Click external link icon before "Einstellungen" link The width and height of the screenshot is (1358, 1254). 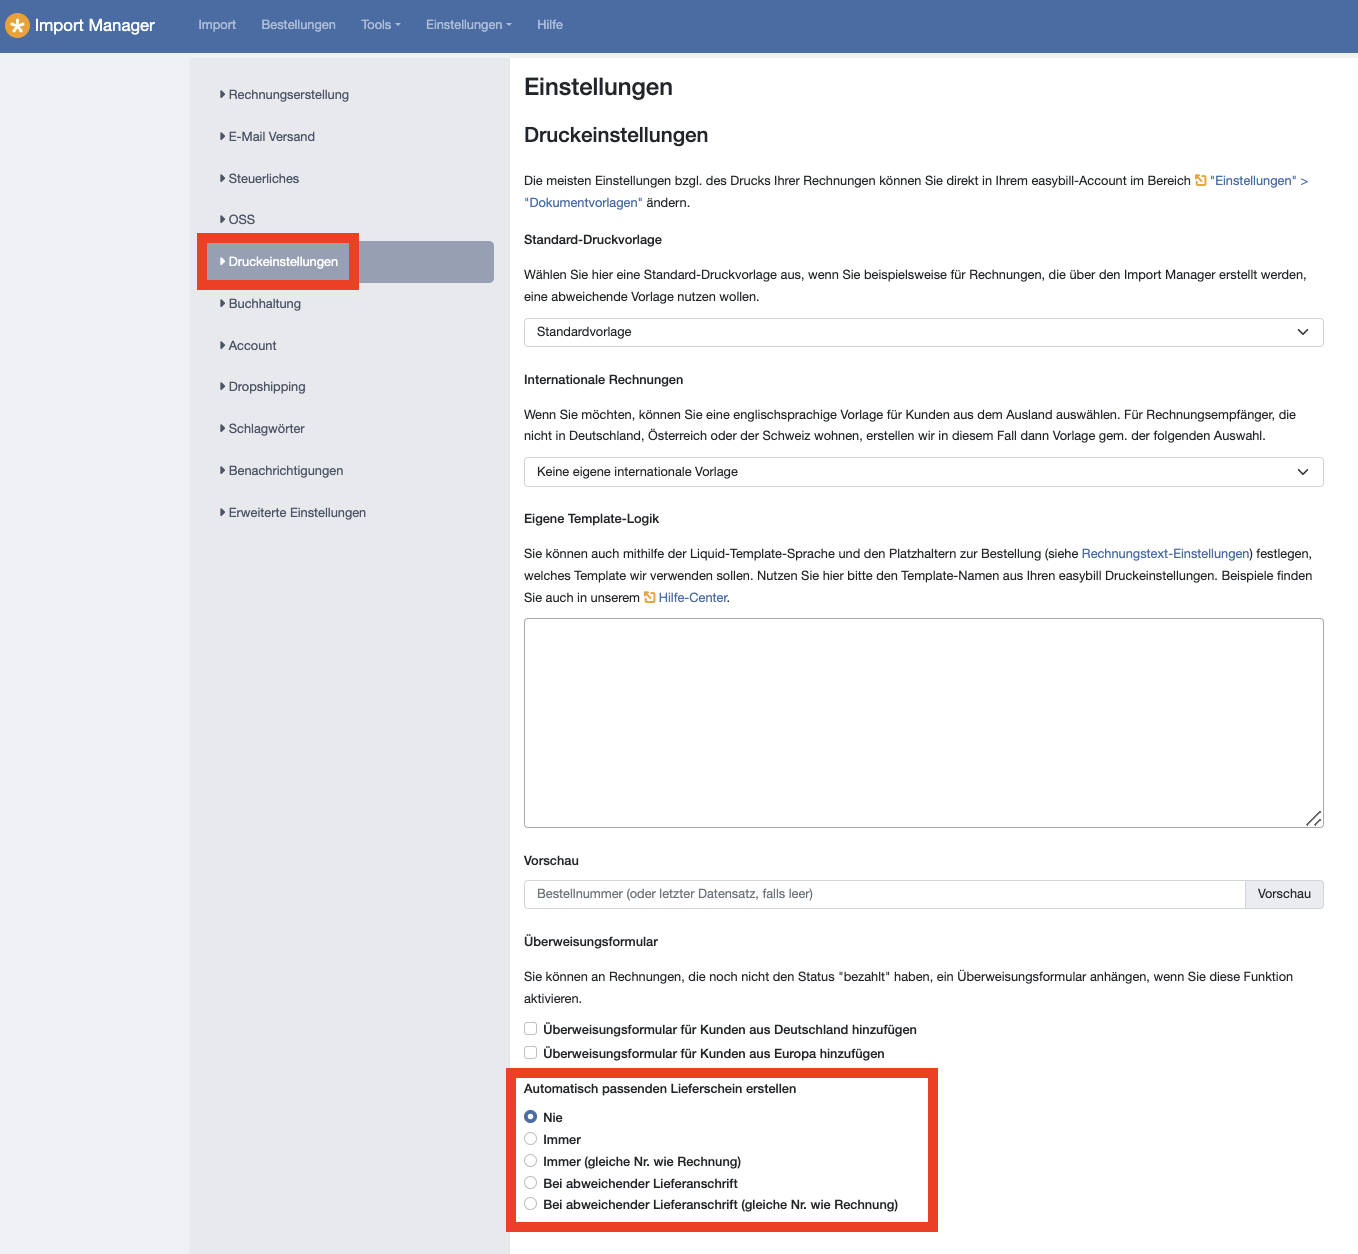(1200, 181)
